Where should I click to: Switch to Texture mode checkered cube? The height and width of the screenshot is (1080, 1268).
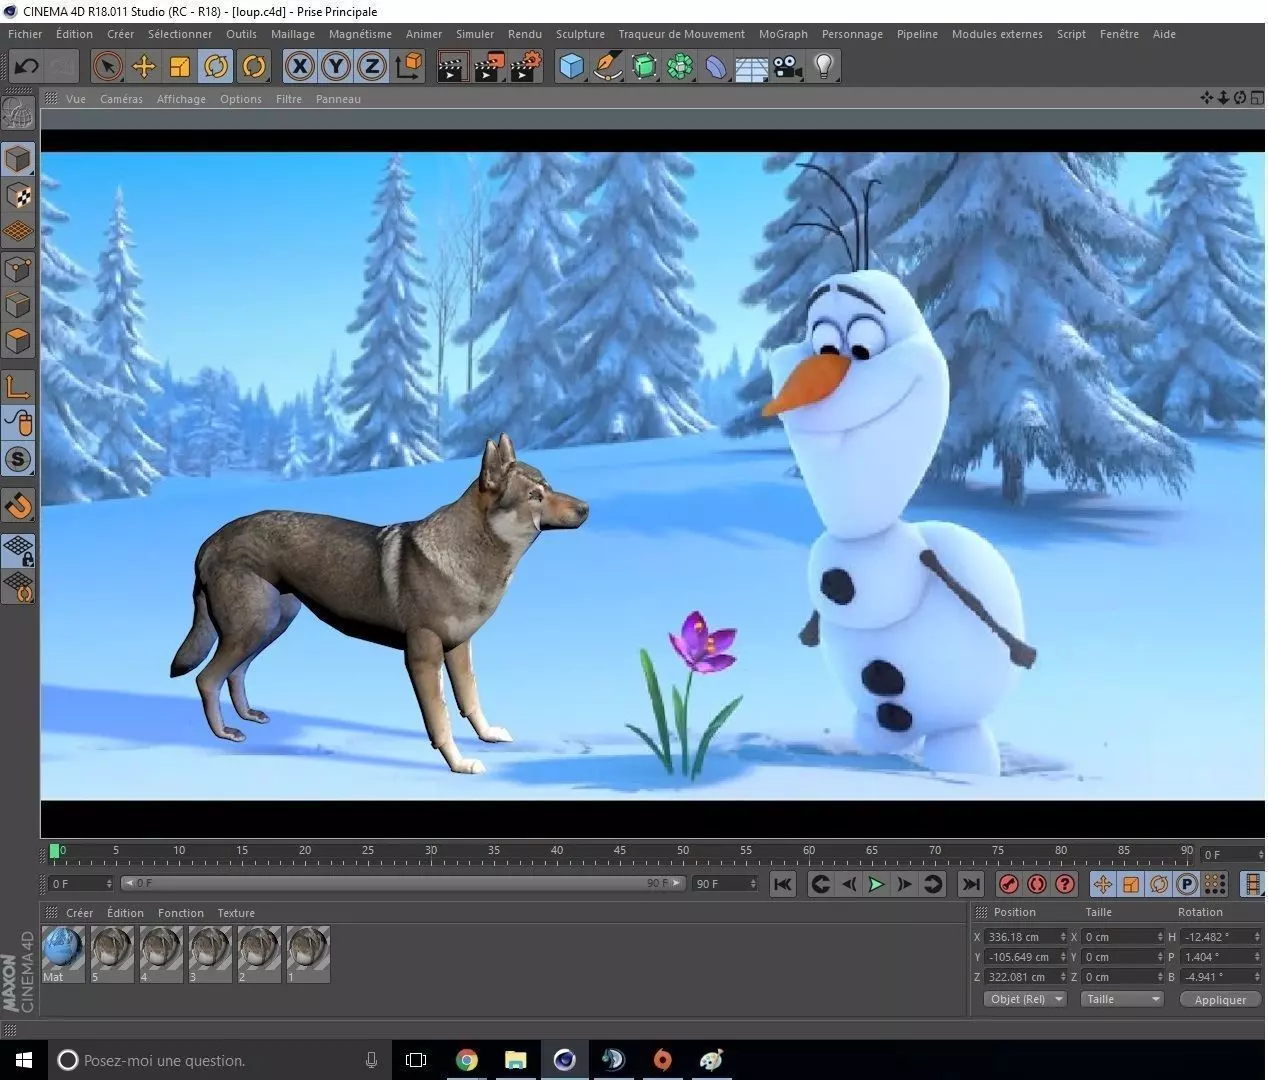pos(18,196)
